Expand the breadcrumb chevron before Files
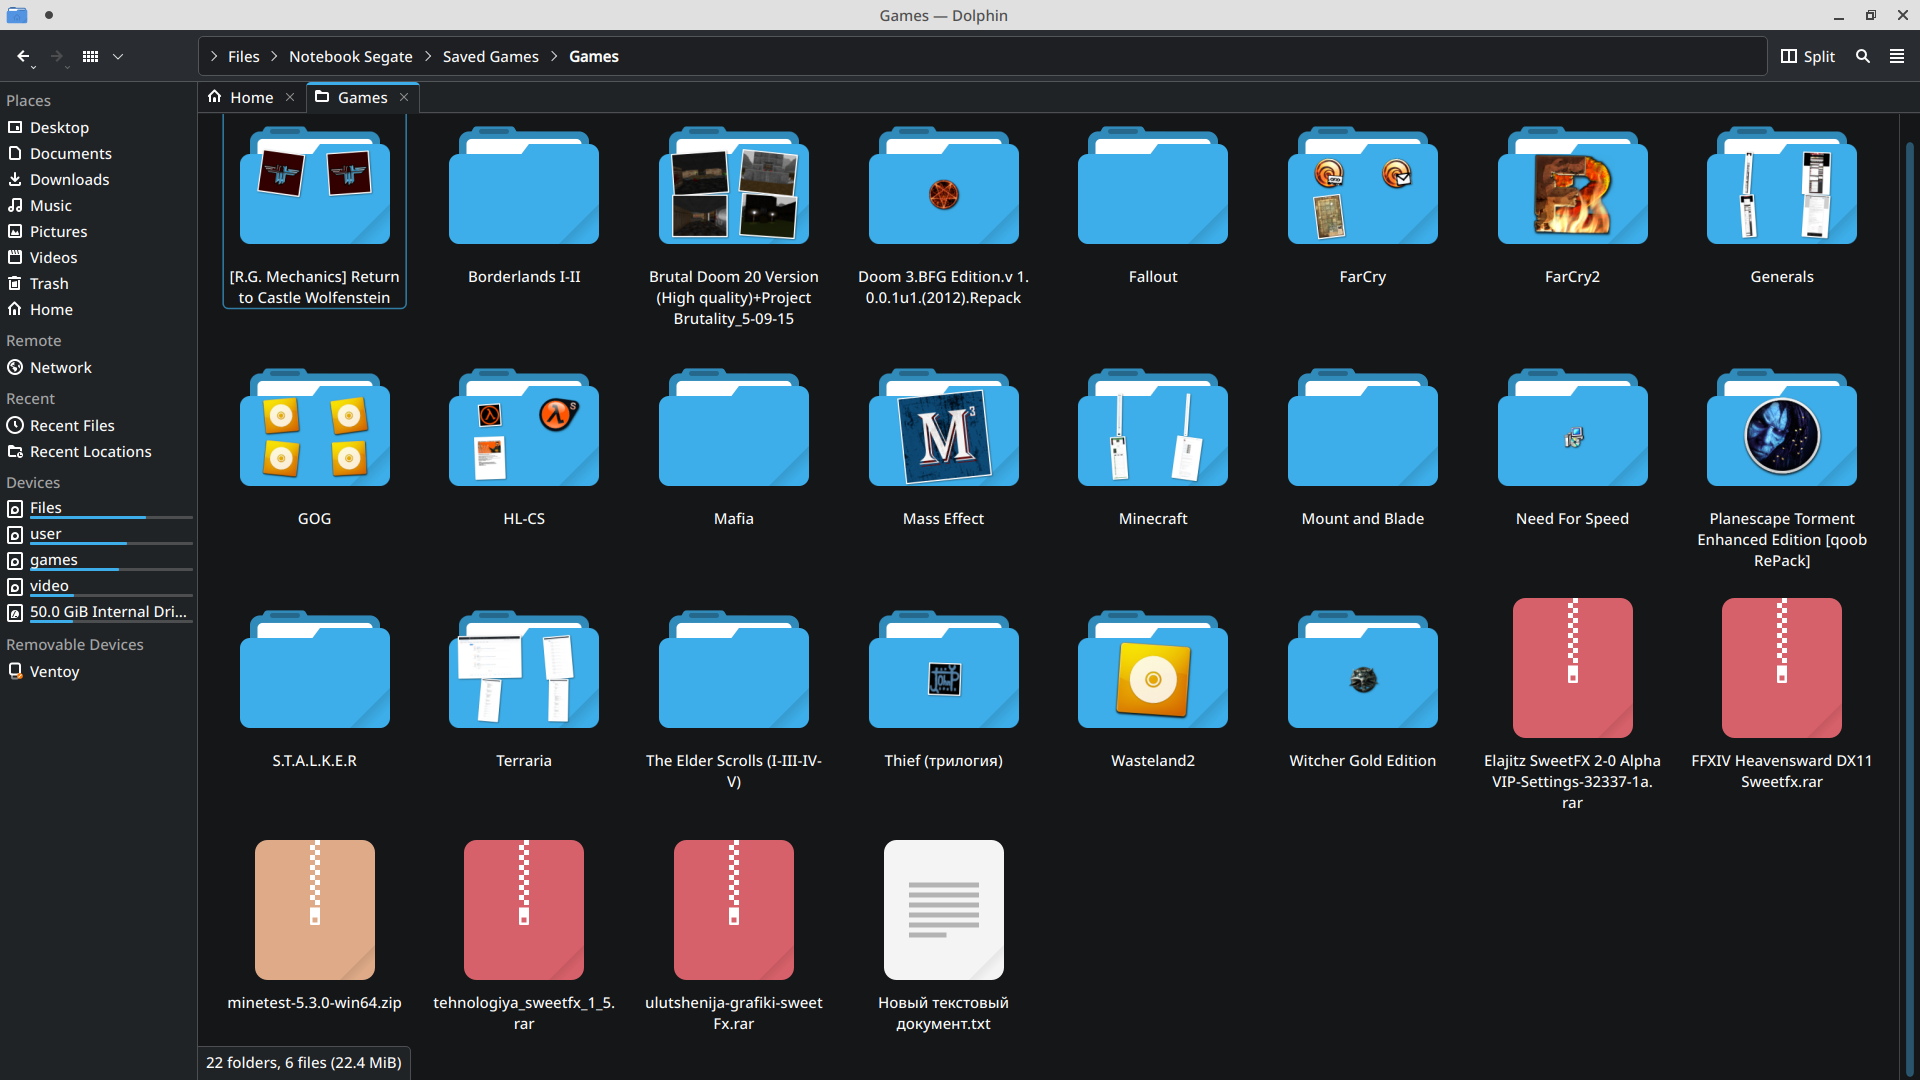 [214, 57]
